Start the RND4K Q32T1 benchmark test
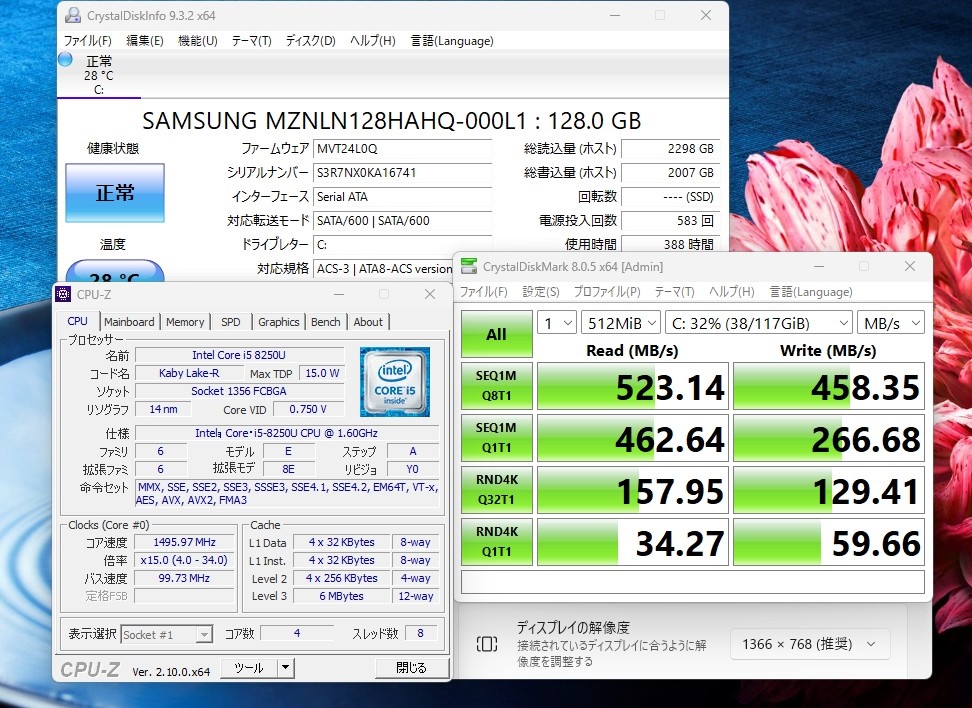This screenshot has height=708, width=972. [x=497, y=490]
